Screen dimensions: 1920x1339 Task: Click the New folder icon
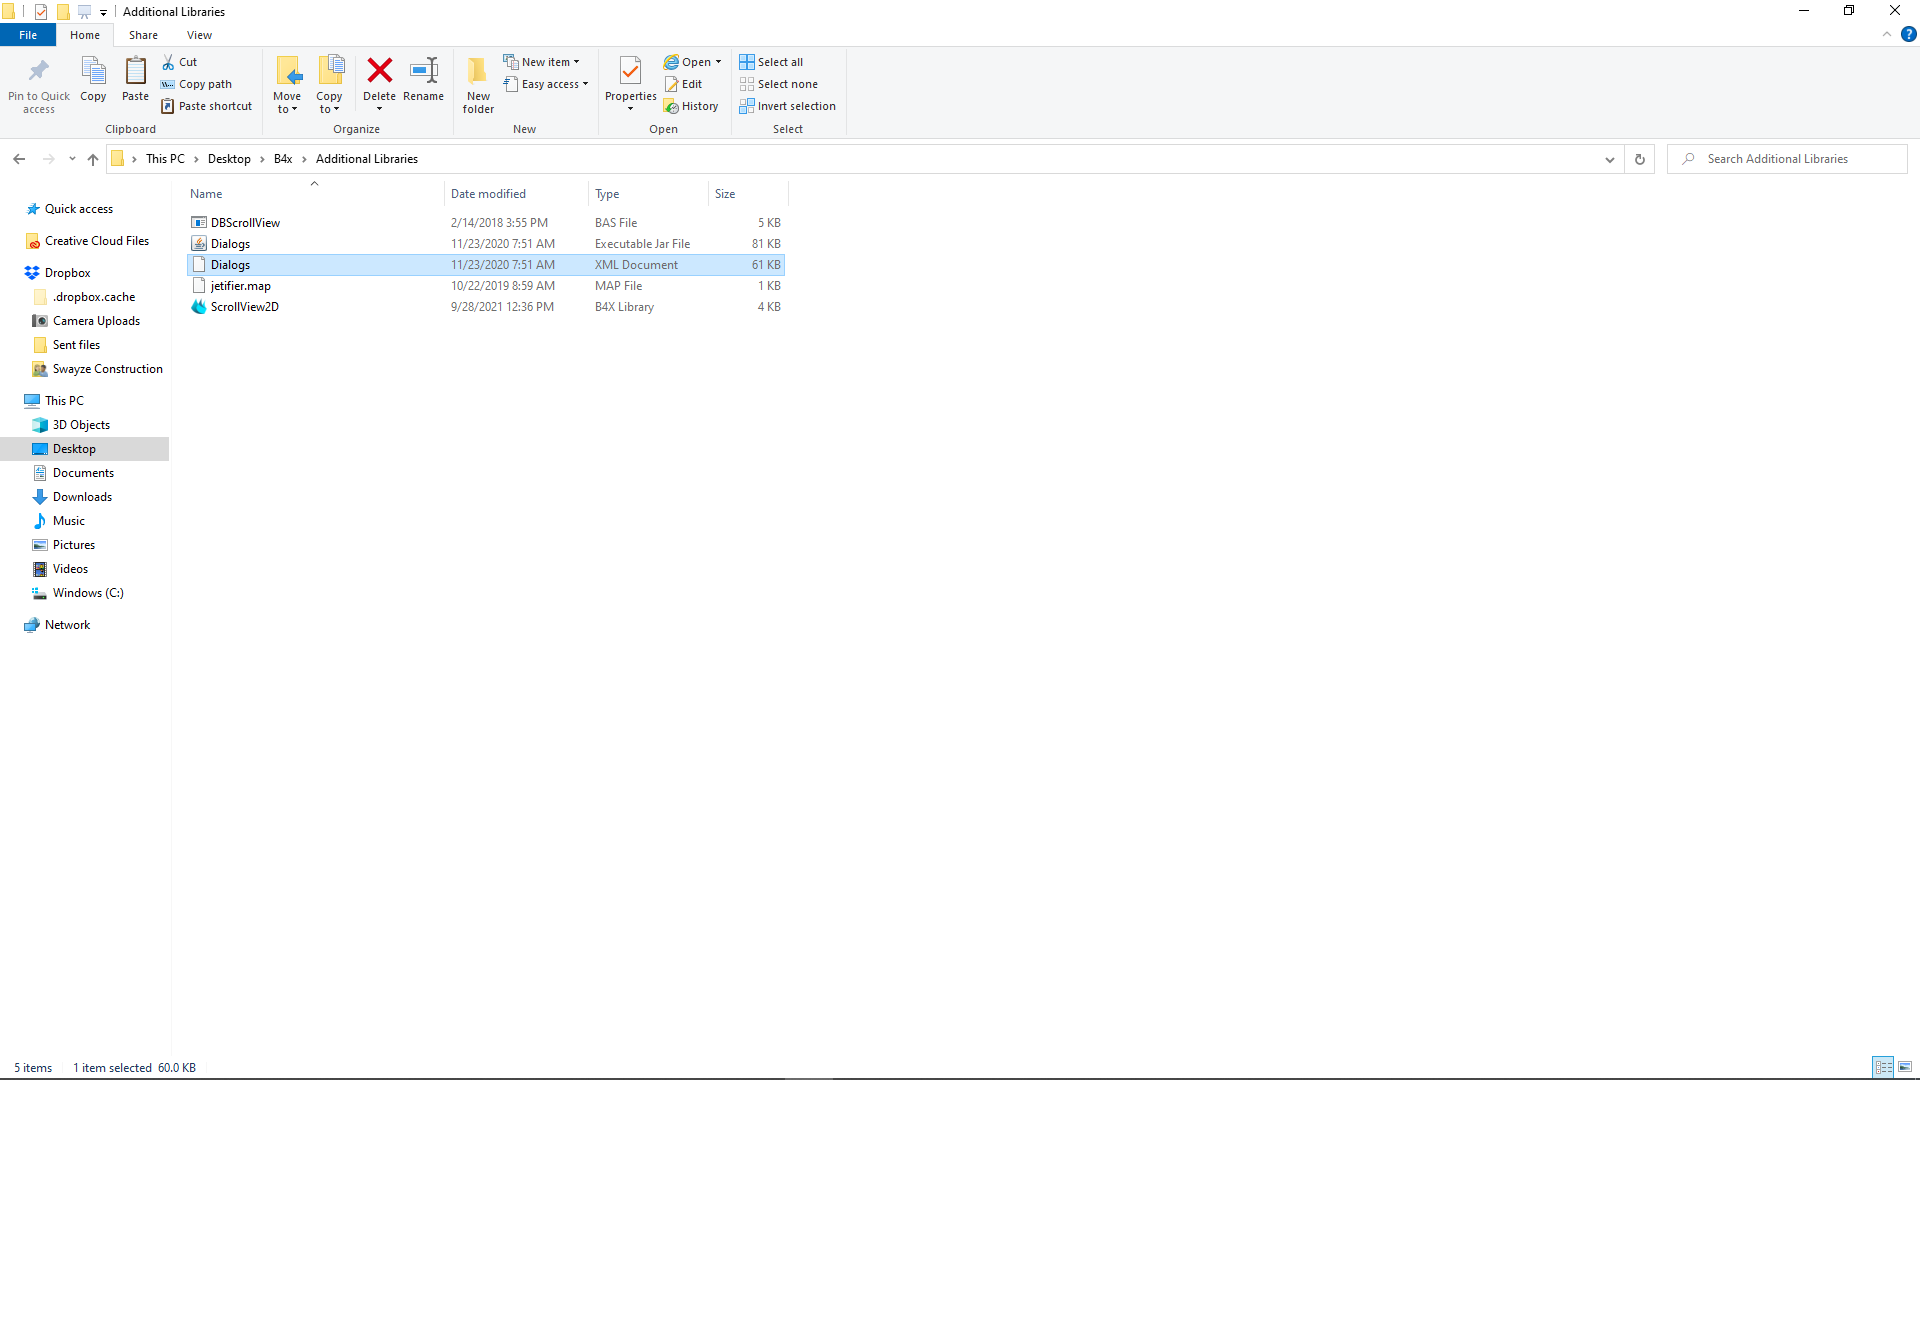pyautogui.click(x=478, y=71)
